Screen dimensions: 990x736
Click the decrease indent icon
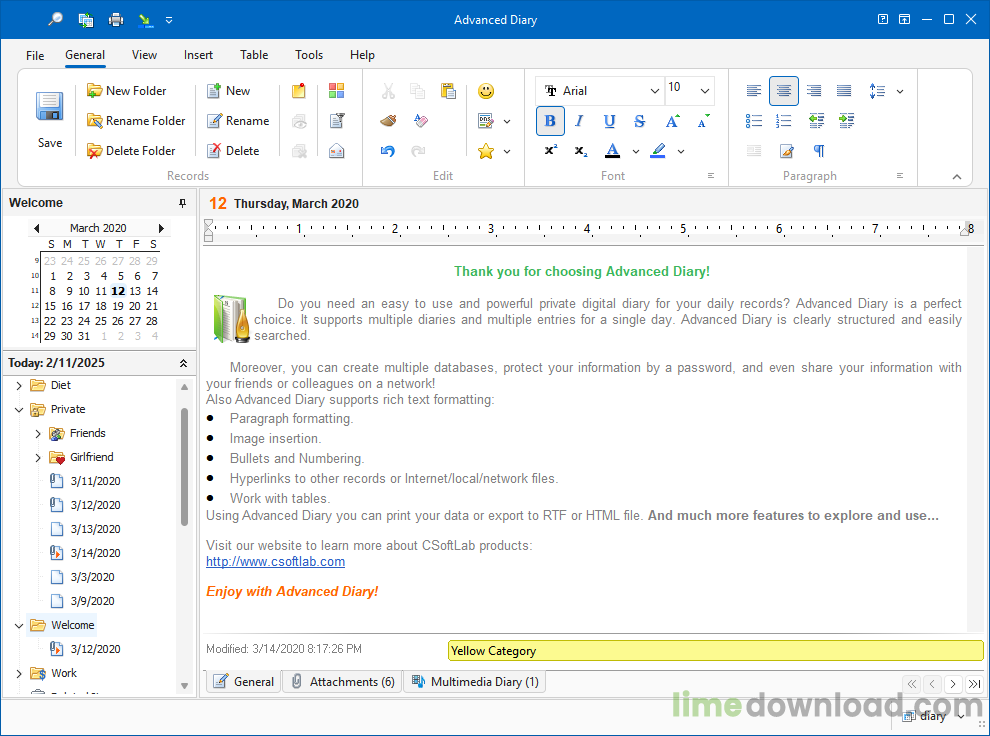816,121
